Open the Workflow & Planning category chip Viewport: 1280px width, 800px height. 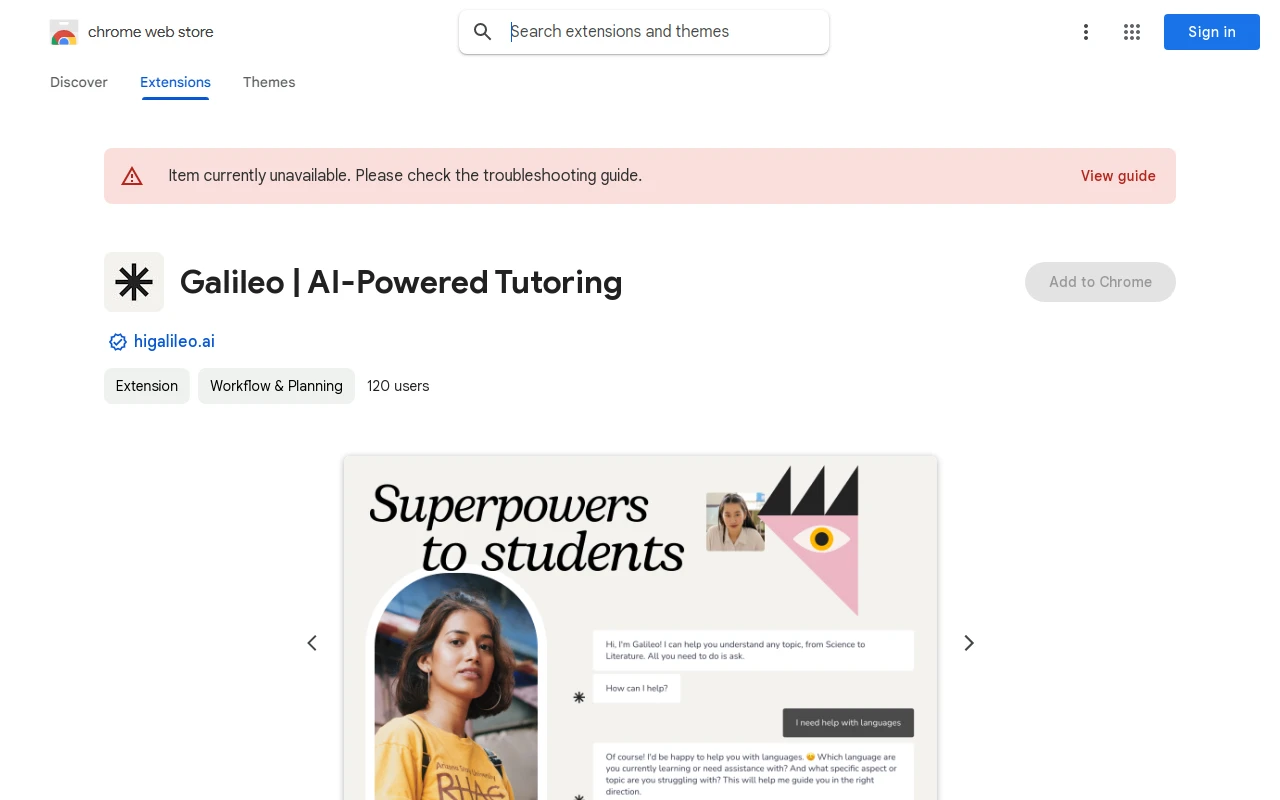(x=276, y=386)
